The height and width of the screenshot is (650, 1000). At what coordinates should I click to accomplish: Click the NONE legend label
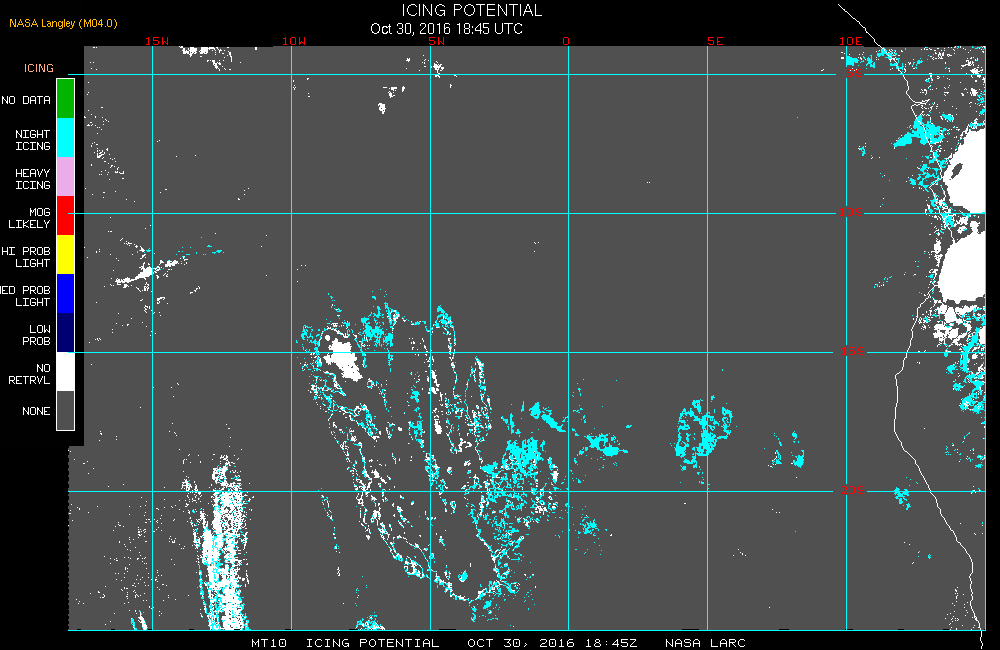[36, 411]
